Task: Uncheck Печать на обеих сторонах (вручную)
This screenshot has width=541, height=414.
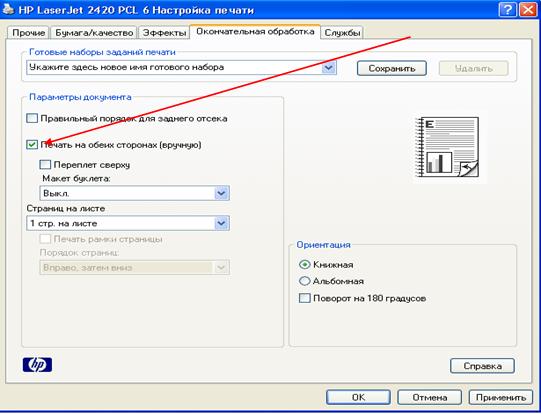Action: (32, 145)
